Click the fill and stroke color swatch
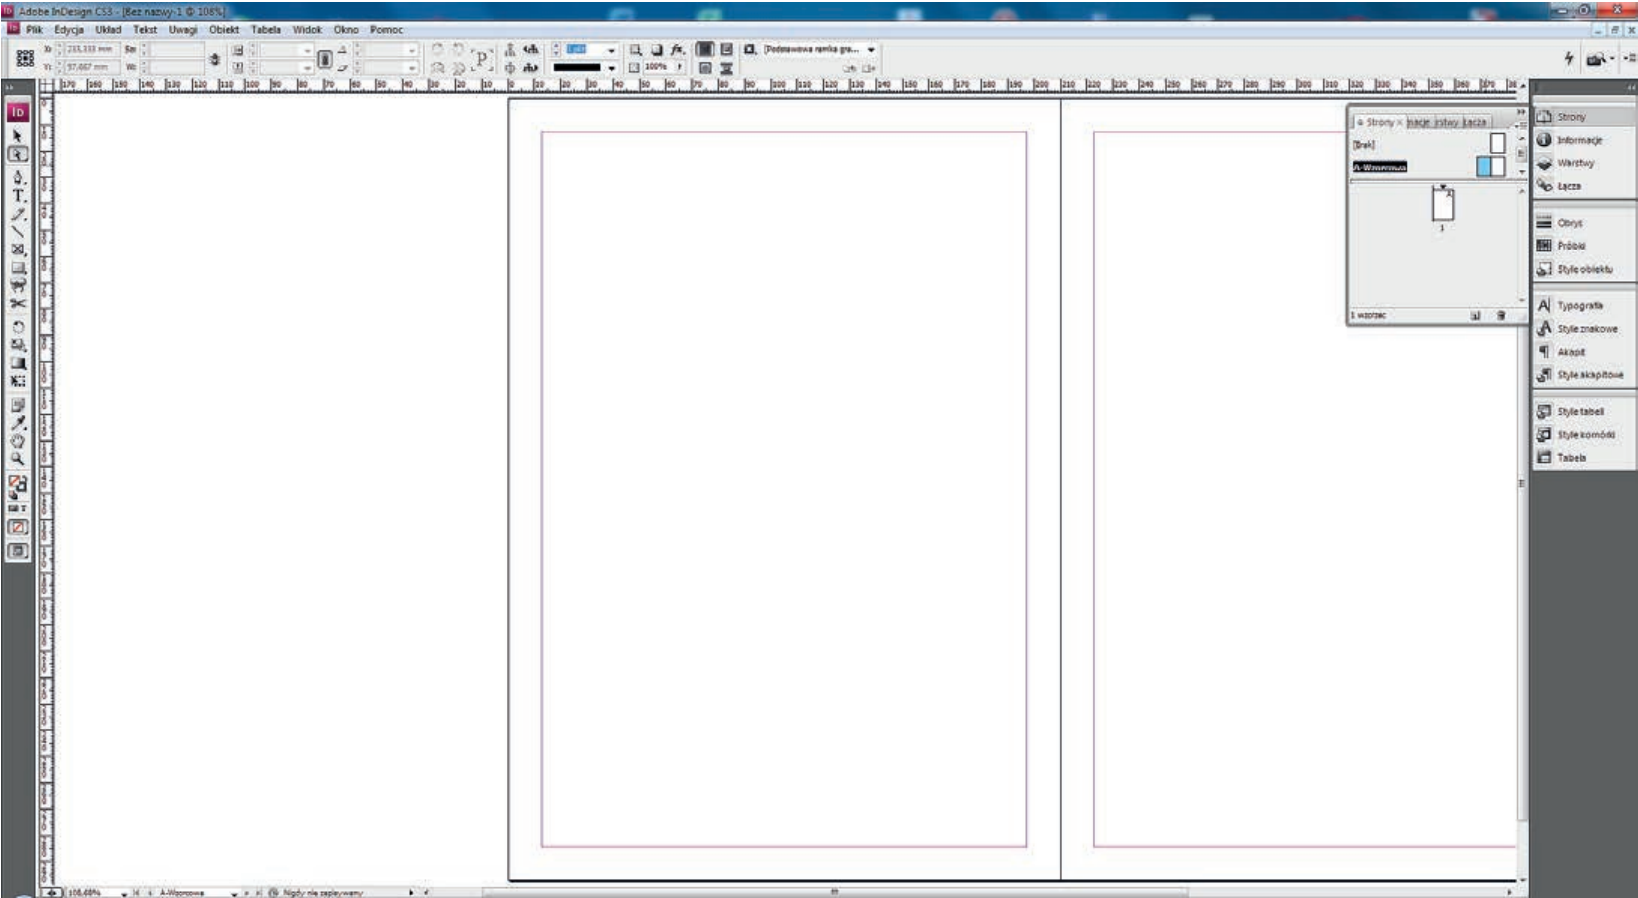The image size is (1638, 898). pyautogui.click(x=18, y=484)
